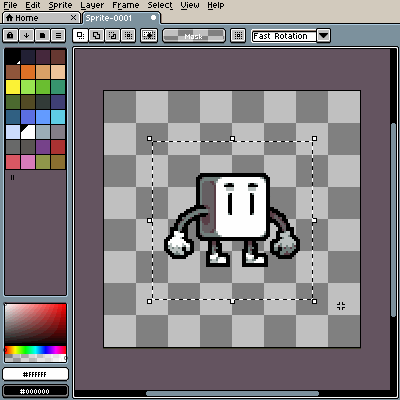
Task: Toggle the transparent color Mask option
Action: [194, 36]
